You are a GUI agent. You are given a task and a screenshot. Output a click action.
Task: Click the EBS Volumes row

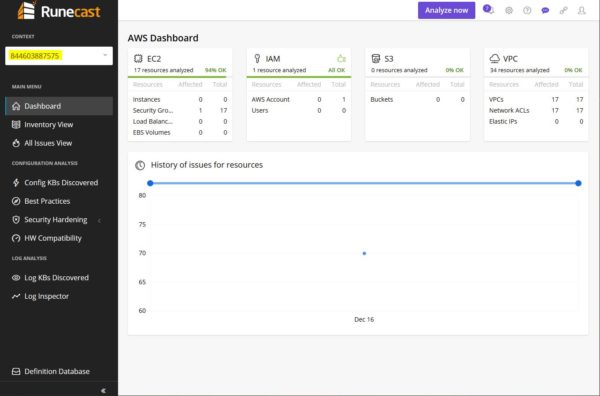pos(180,132)
